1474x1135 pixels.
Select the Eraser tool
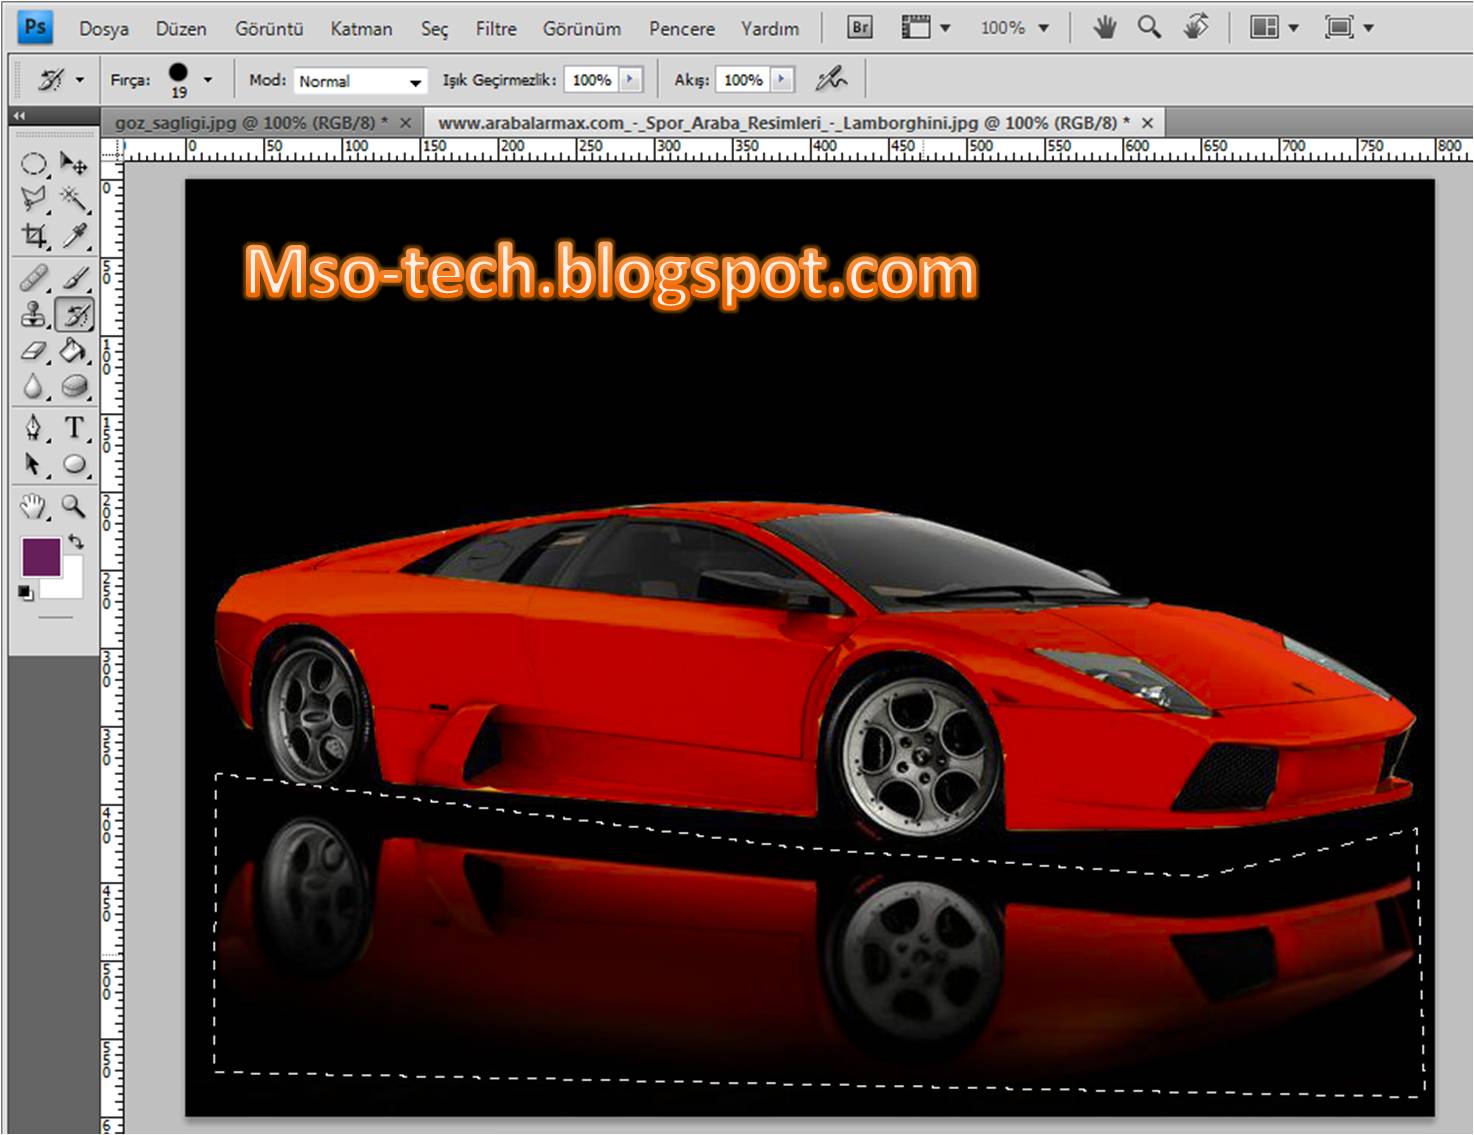[34, 351]
